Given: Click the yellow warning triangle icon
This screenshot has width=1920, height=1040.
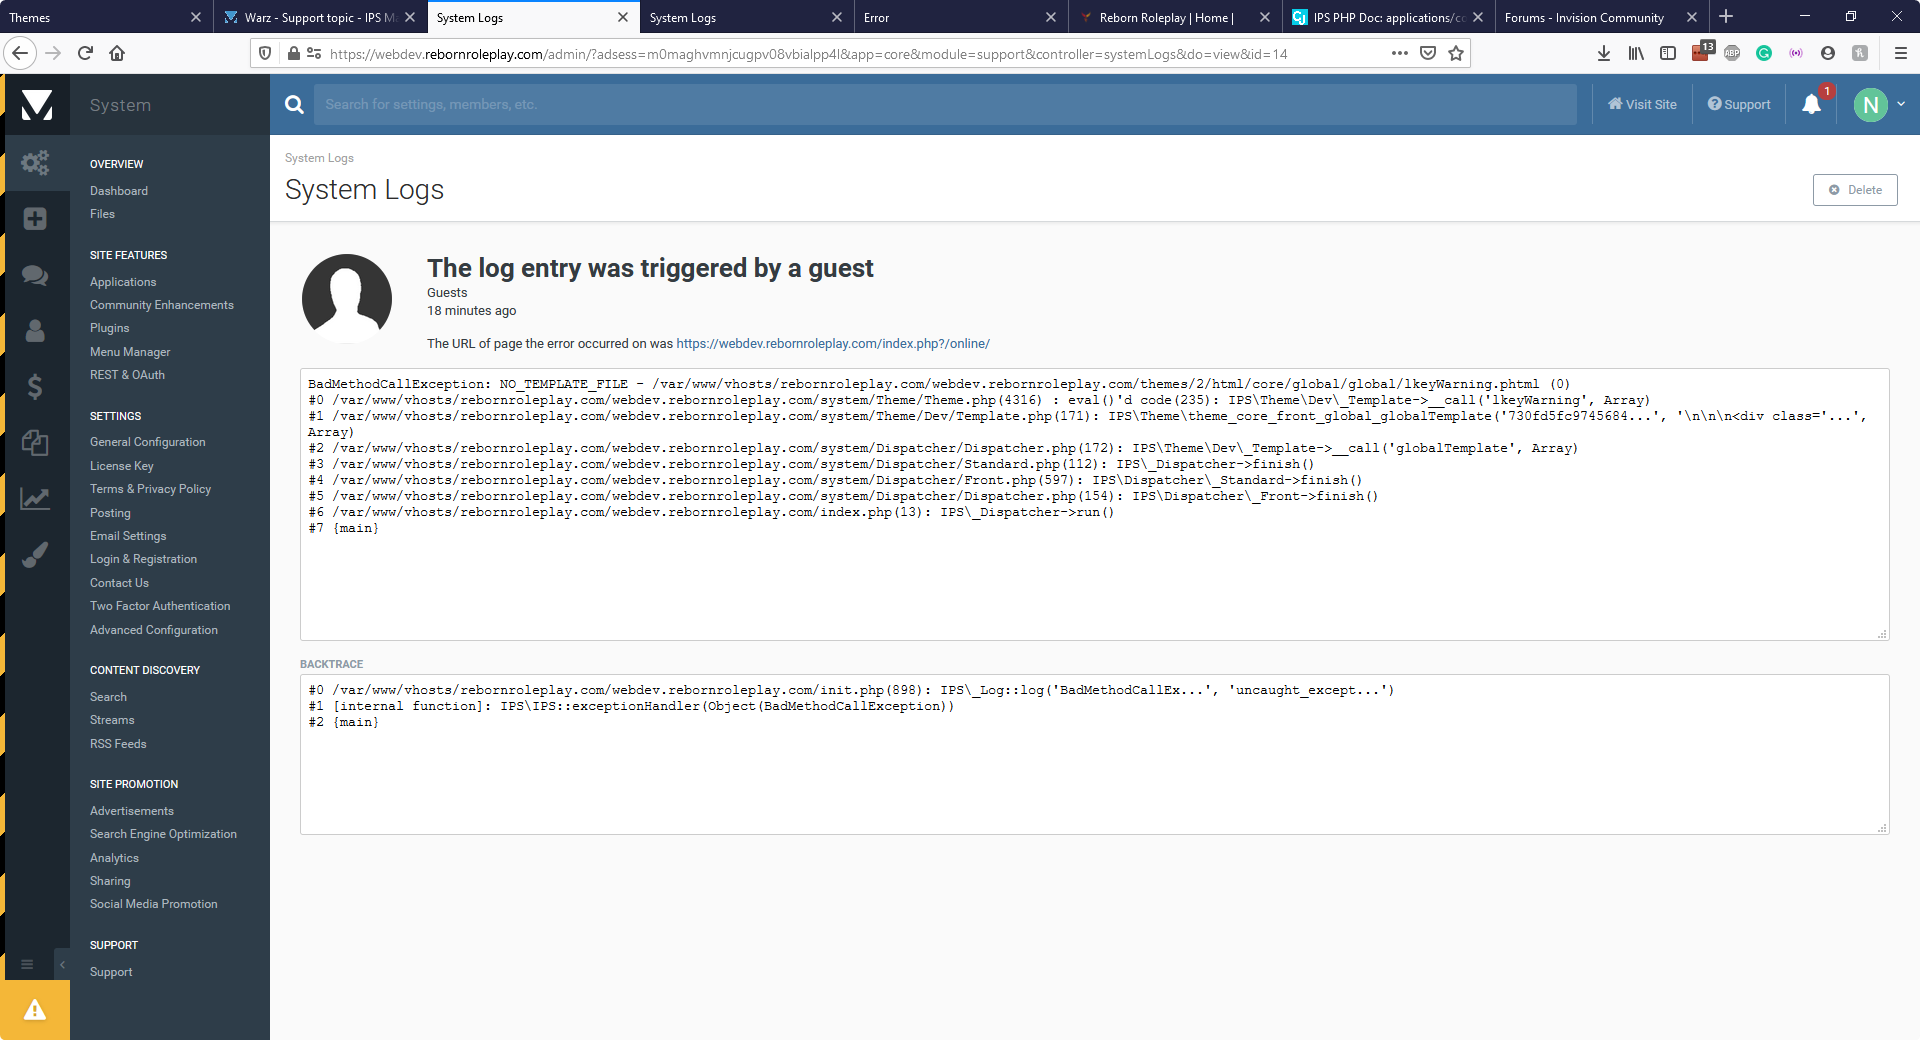Looking at the screenshot, I should pyautogui.click(x=35, y=1010).
